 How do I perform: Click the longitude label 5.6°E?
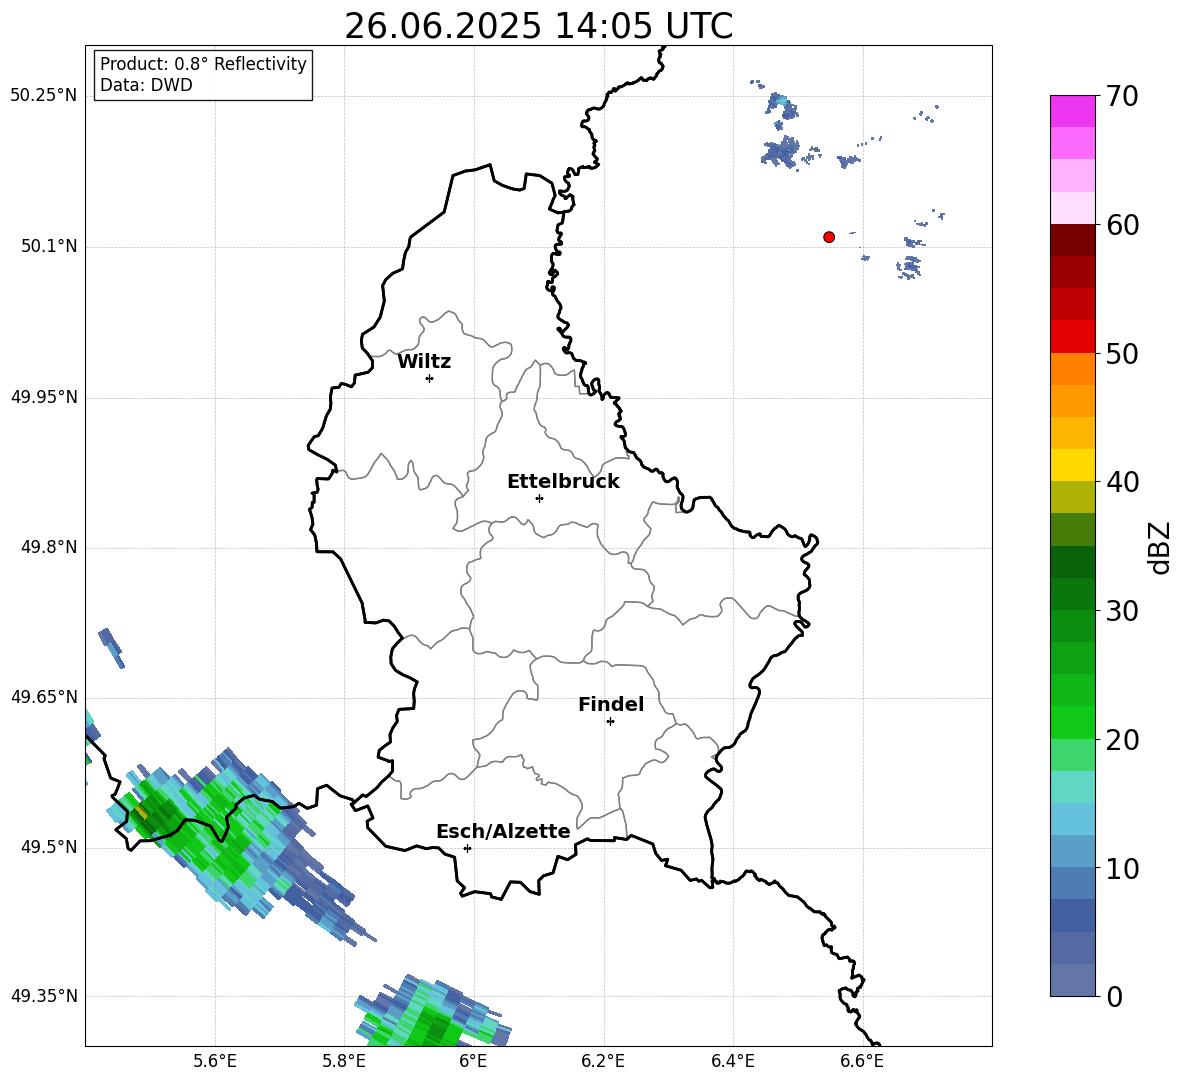[x=215, y=1061]
